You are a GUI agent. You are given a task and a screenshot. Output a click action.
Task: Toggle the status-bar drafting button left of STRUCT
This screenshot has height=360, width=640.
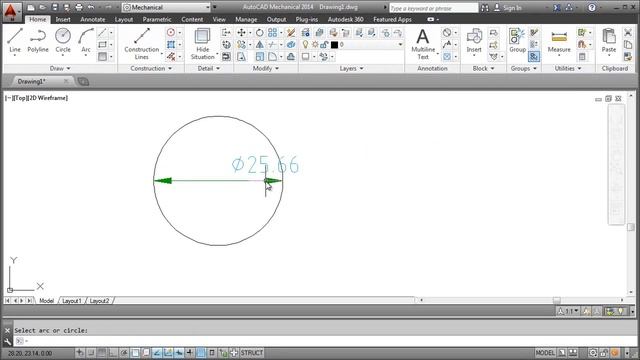pos(234,353)
